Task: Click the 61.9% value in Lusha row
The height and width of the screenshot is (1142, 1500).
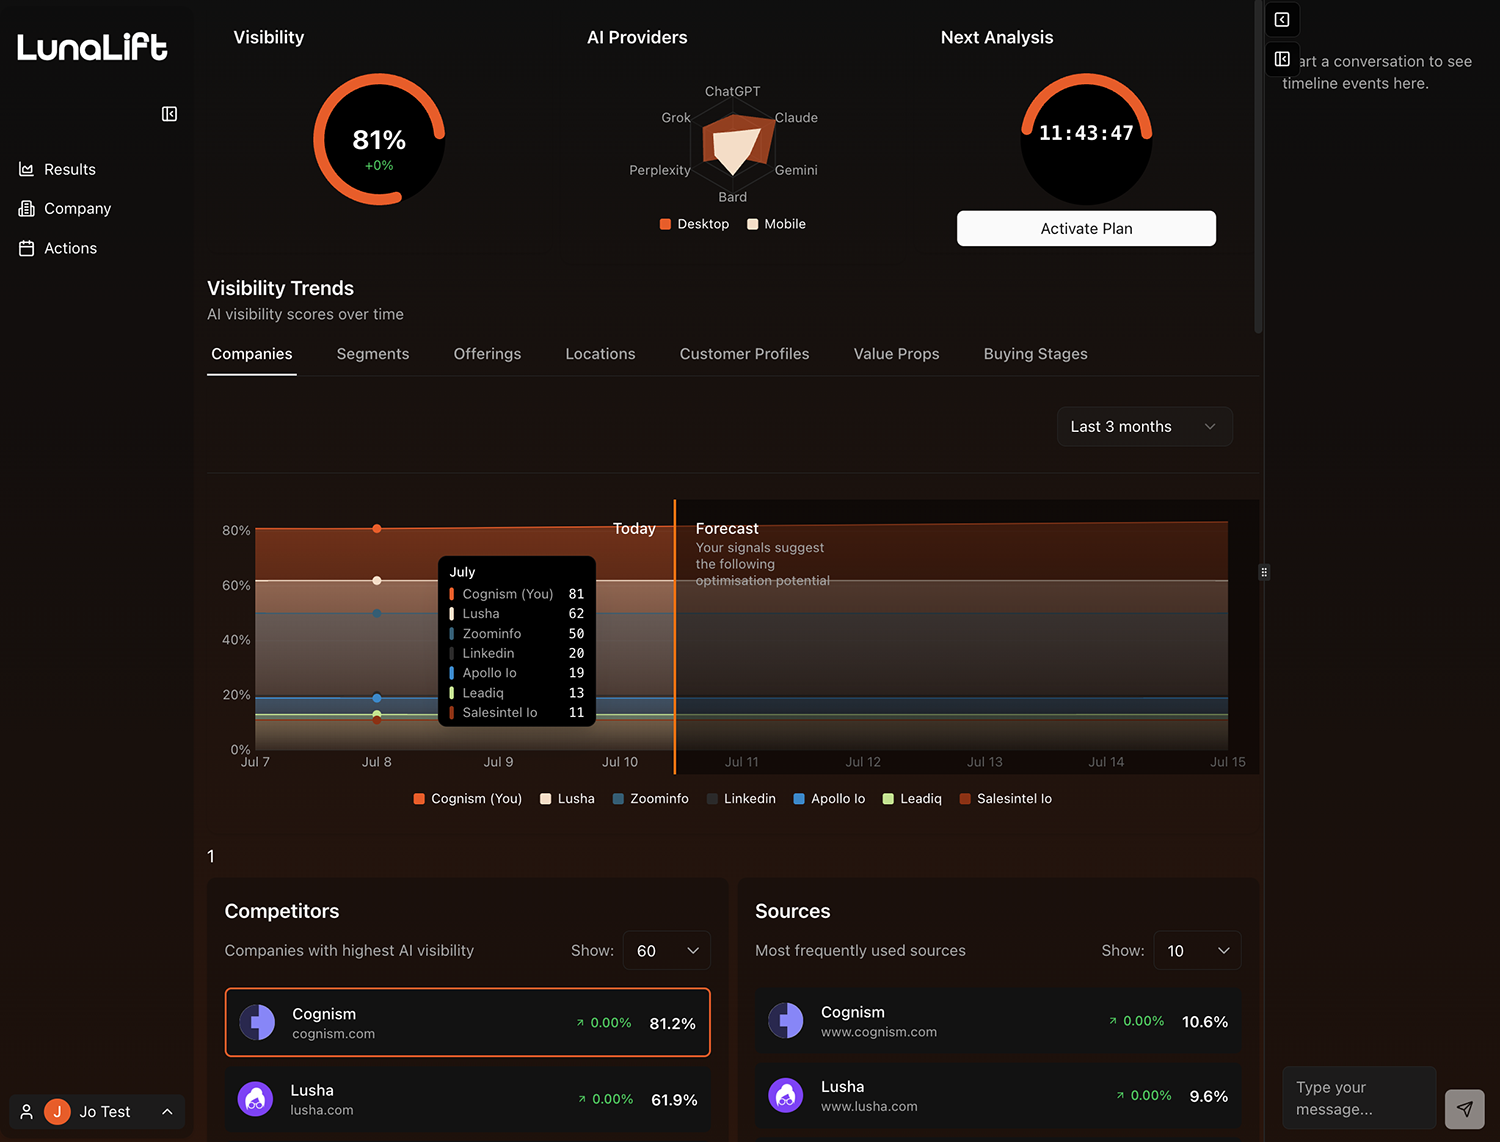Action: (674, 1100)
